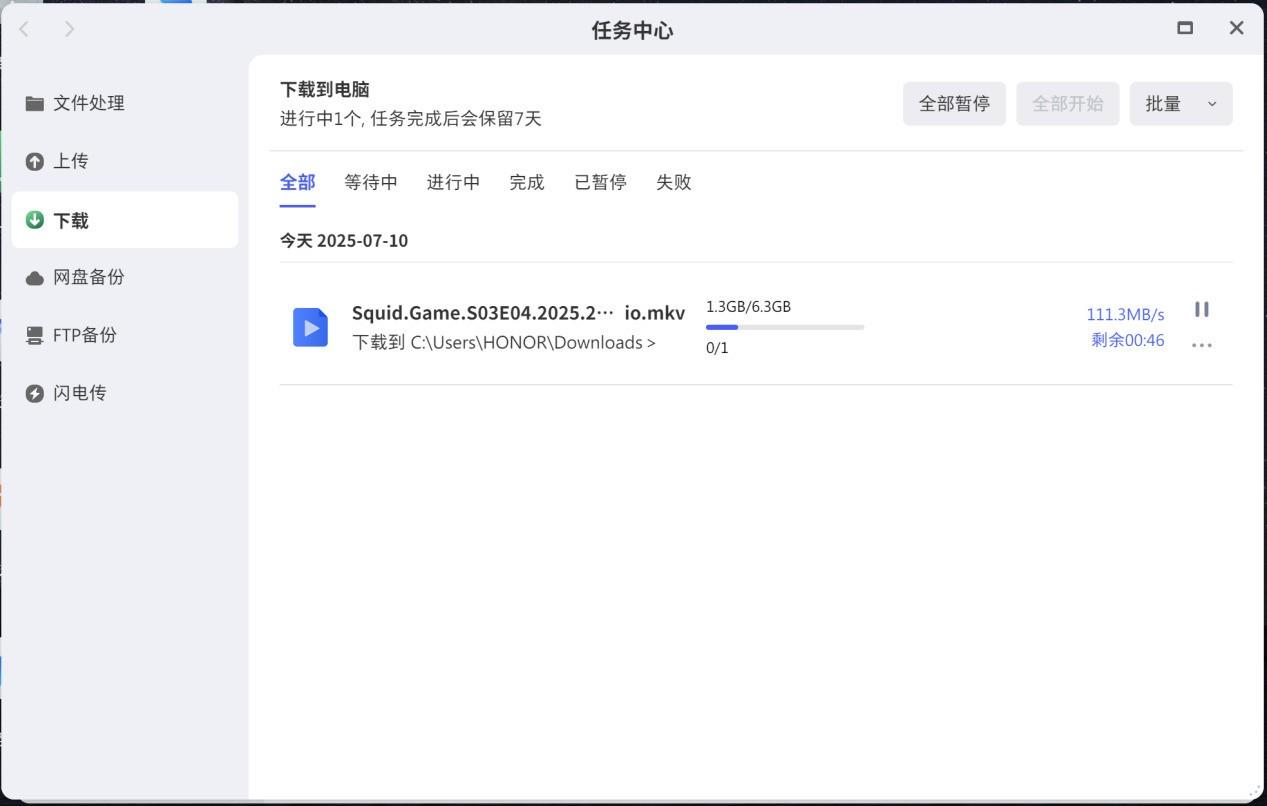Switch to the 等待中 tab
The image size is (1267, 806).
point(371,182)
